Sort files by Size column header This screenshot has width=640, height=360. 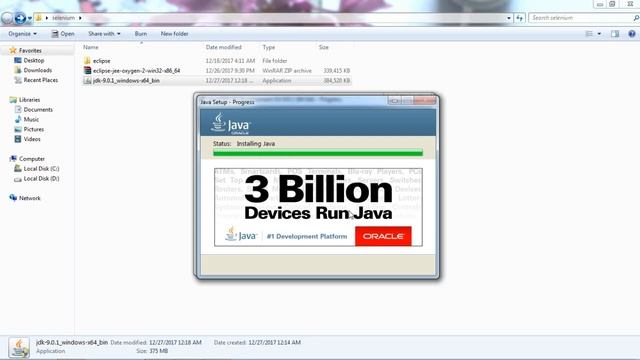pos(324,47)
